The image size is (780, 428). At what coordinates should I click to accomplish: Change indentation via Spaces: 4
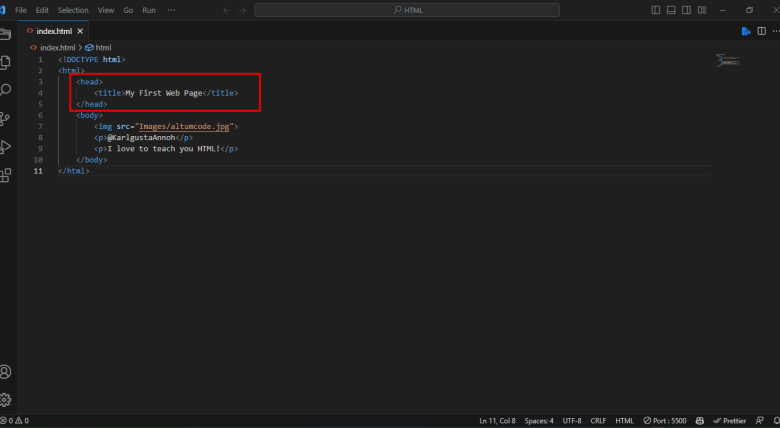coord(539,421)
